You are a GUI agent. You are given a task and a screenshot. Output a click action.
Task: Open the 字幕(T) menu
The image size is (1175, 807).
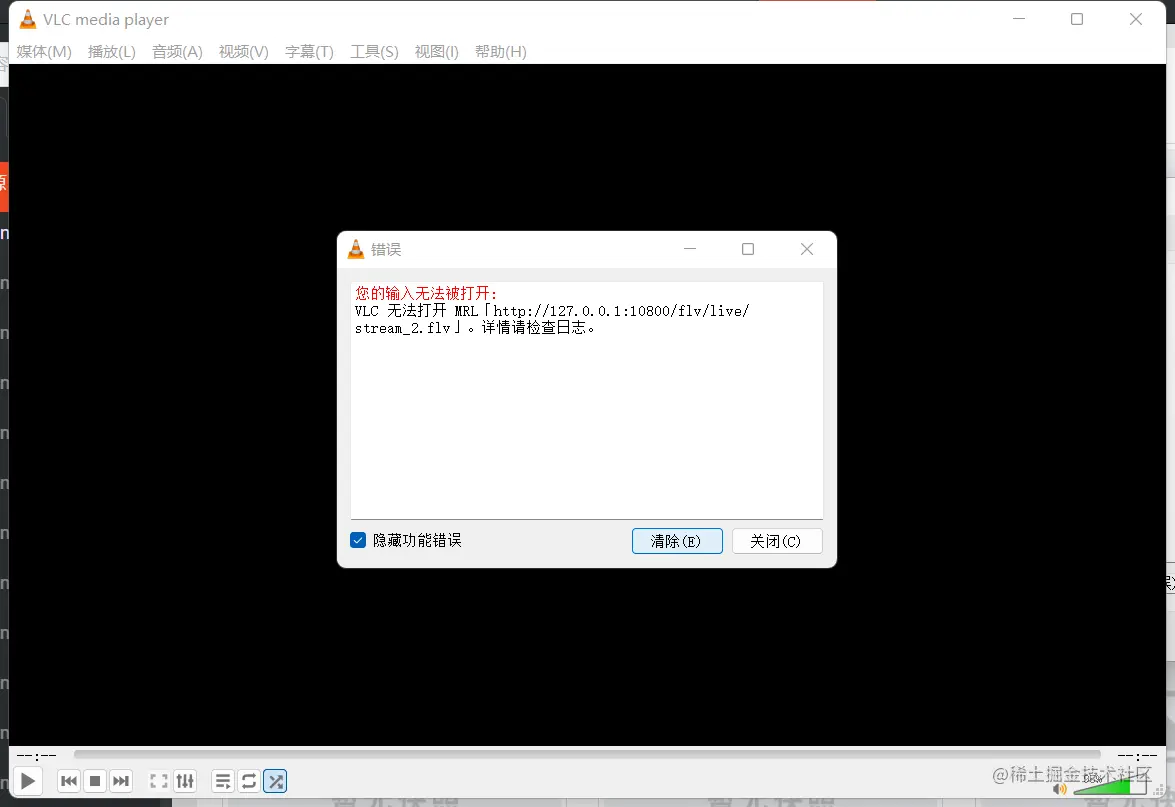click(x=309, y=52)
